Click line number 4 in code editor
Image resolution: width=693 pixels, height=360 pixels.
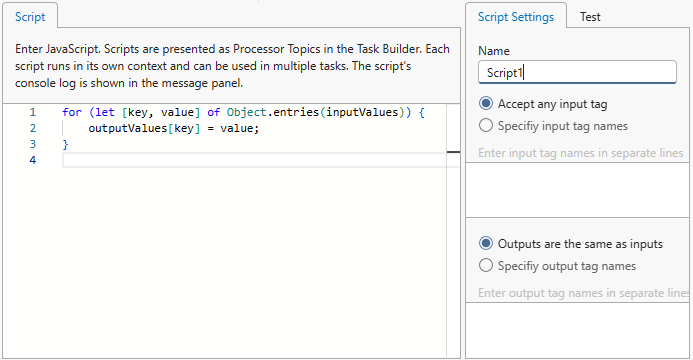pos(33,160)
